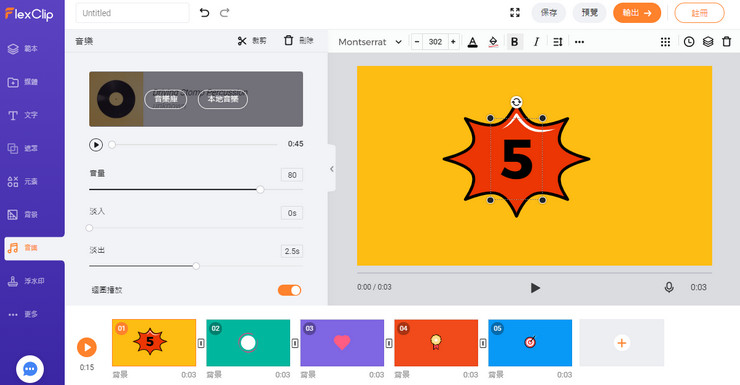Viewport: 740px width, 385px height.
Task: Open the chat support bubble
Action: [30, 369]
